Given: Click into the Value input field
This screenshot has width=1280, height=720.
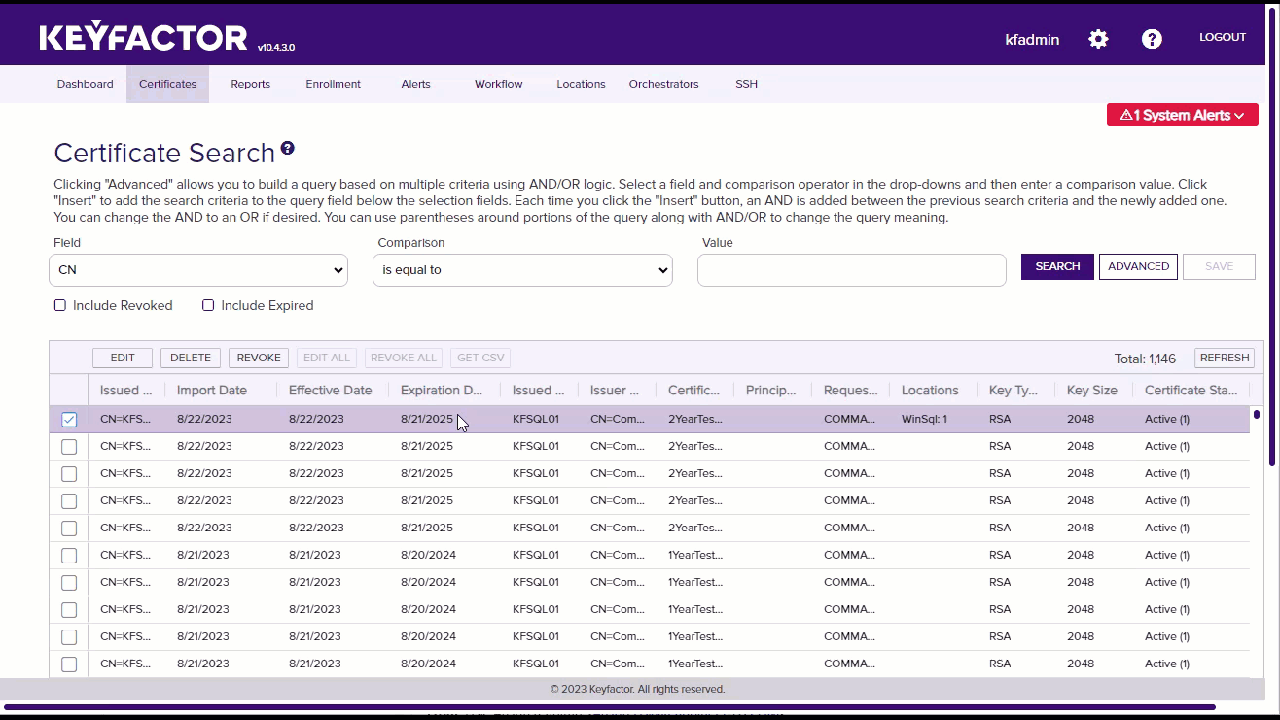Looking at the screenshot, I should tap(851, 270).
